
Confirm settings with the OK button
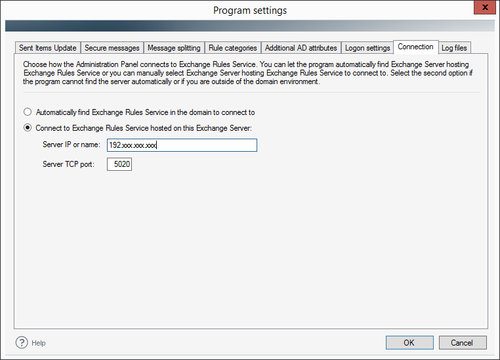point(410,343)
